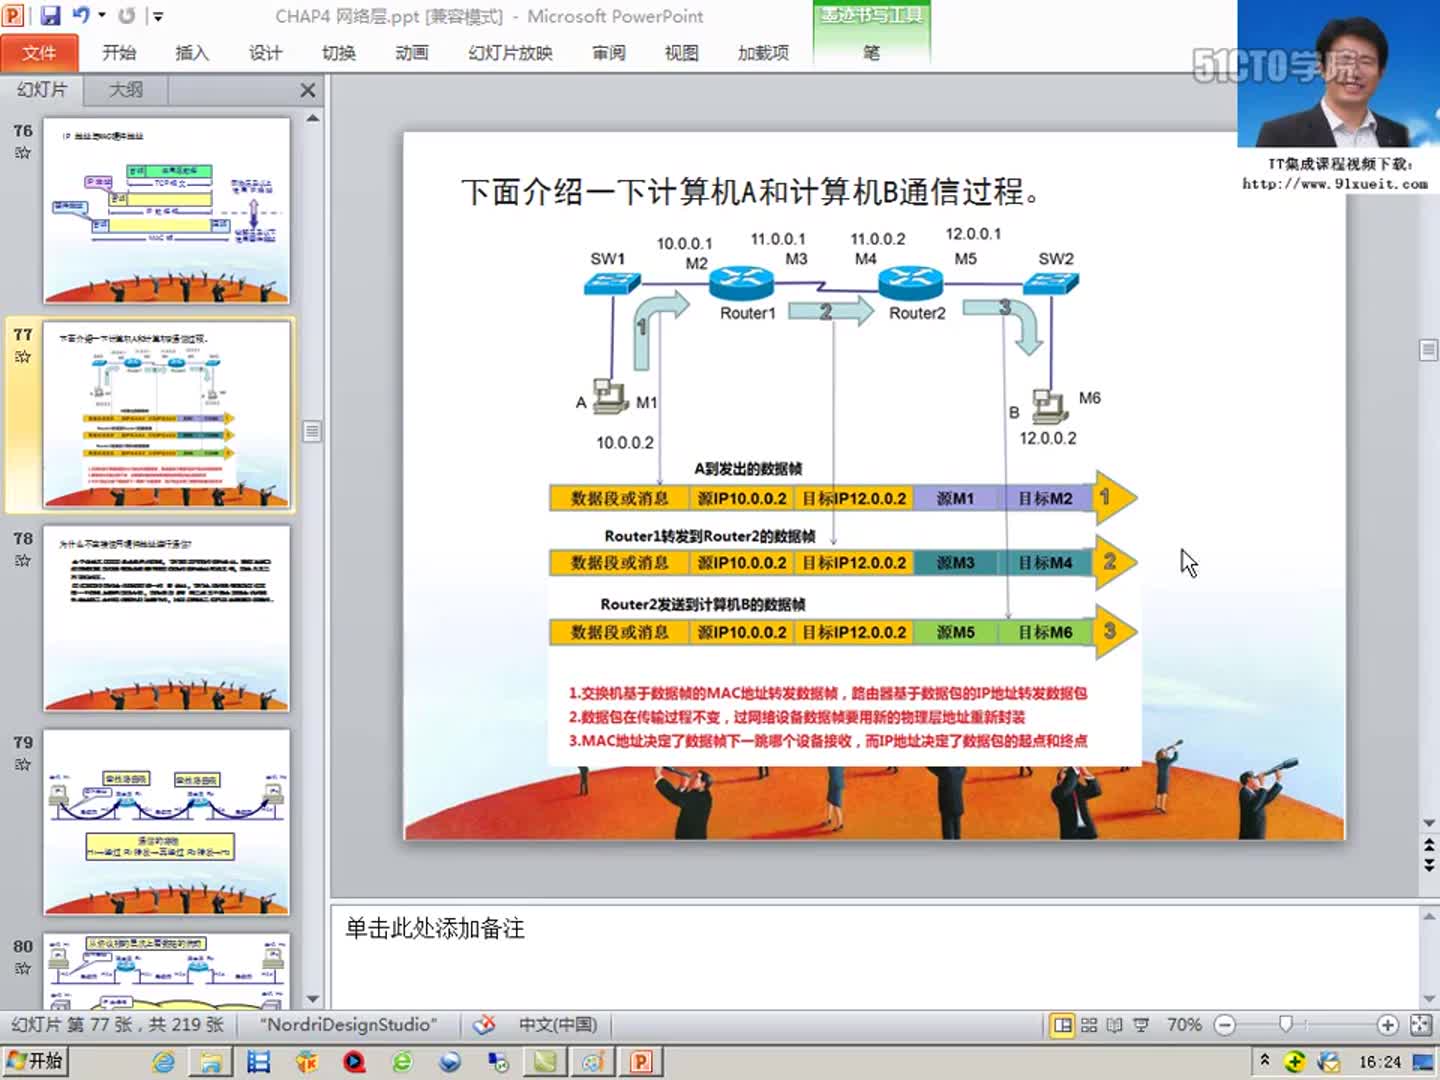
Task: Select slide 80 thumbnail
Action: pyautogui.click(x=166, y=971)
